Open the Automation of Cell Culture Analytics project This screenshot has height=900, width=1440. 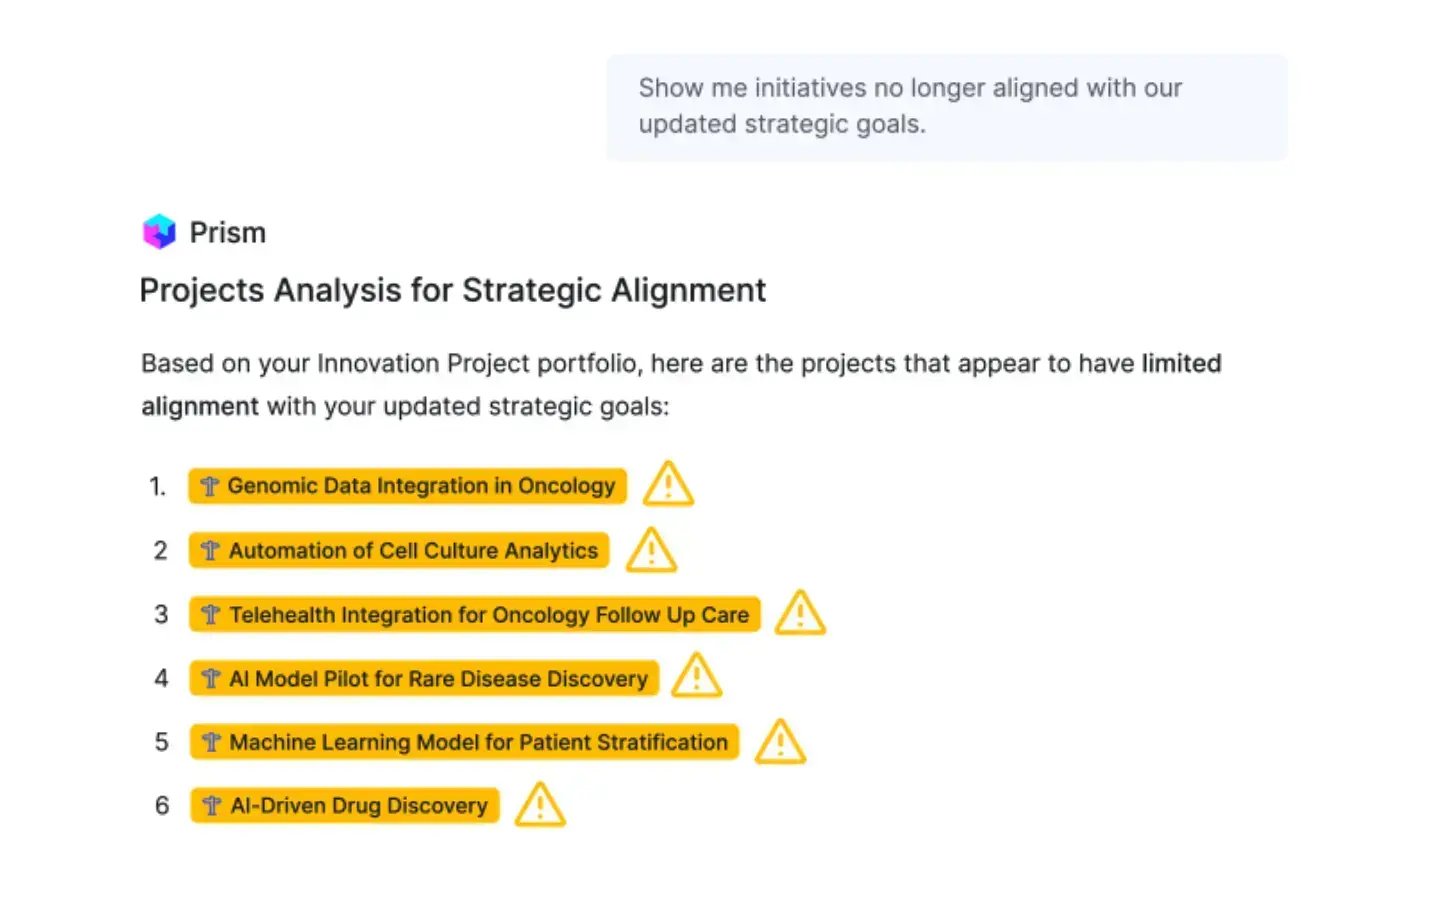[x=398, y=550]
